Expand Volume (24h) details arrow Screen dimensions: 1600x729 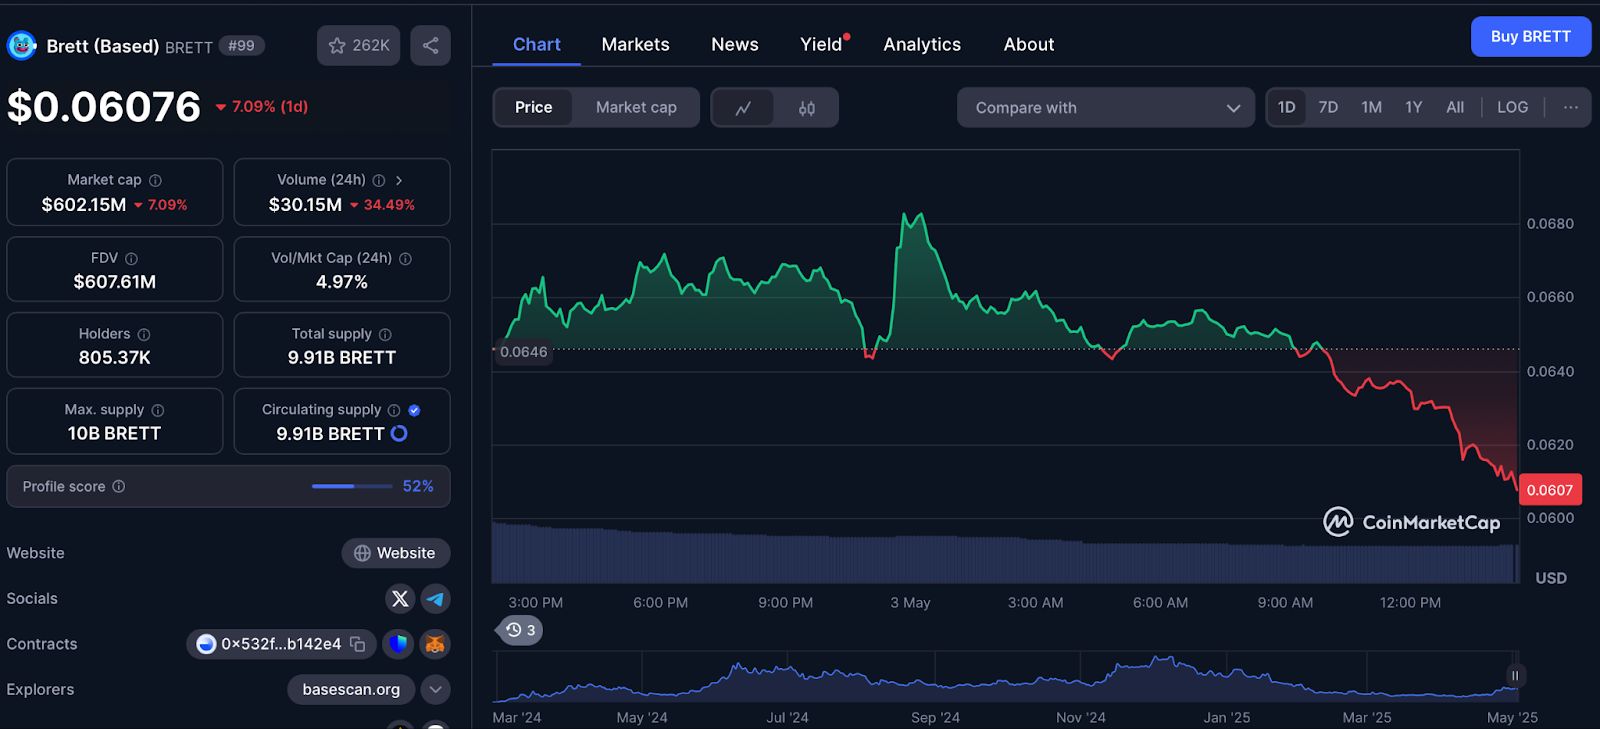tap(399, 181)
